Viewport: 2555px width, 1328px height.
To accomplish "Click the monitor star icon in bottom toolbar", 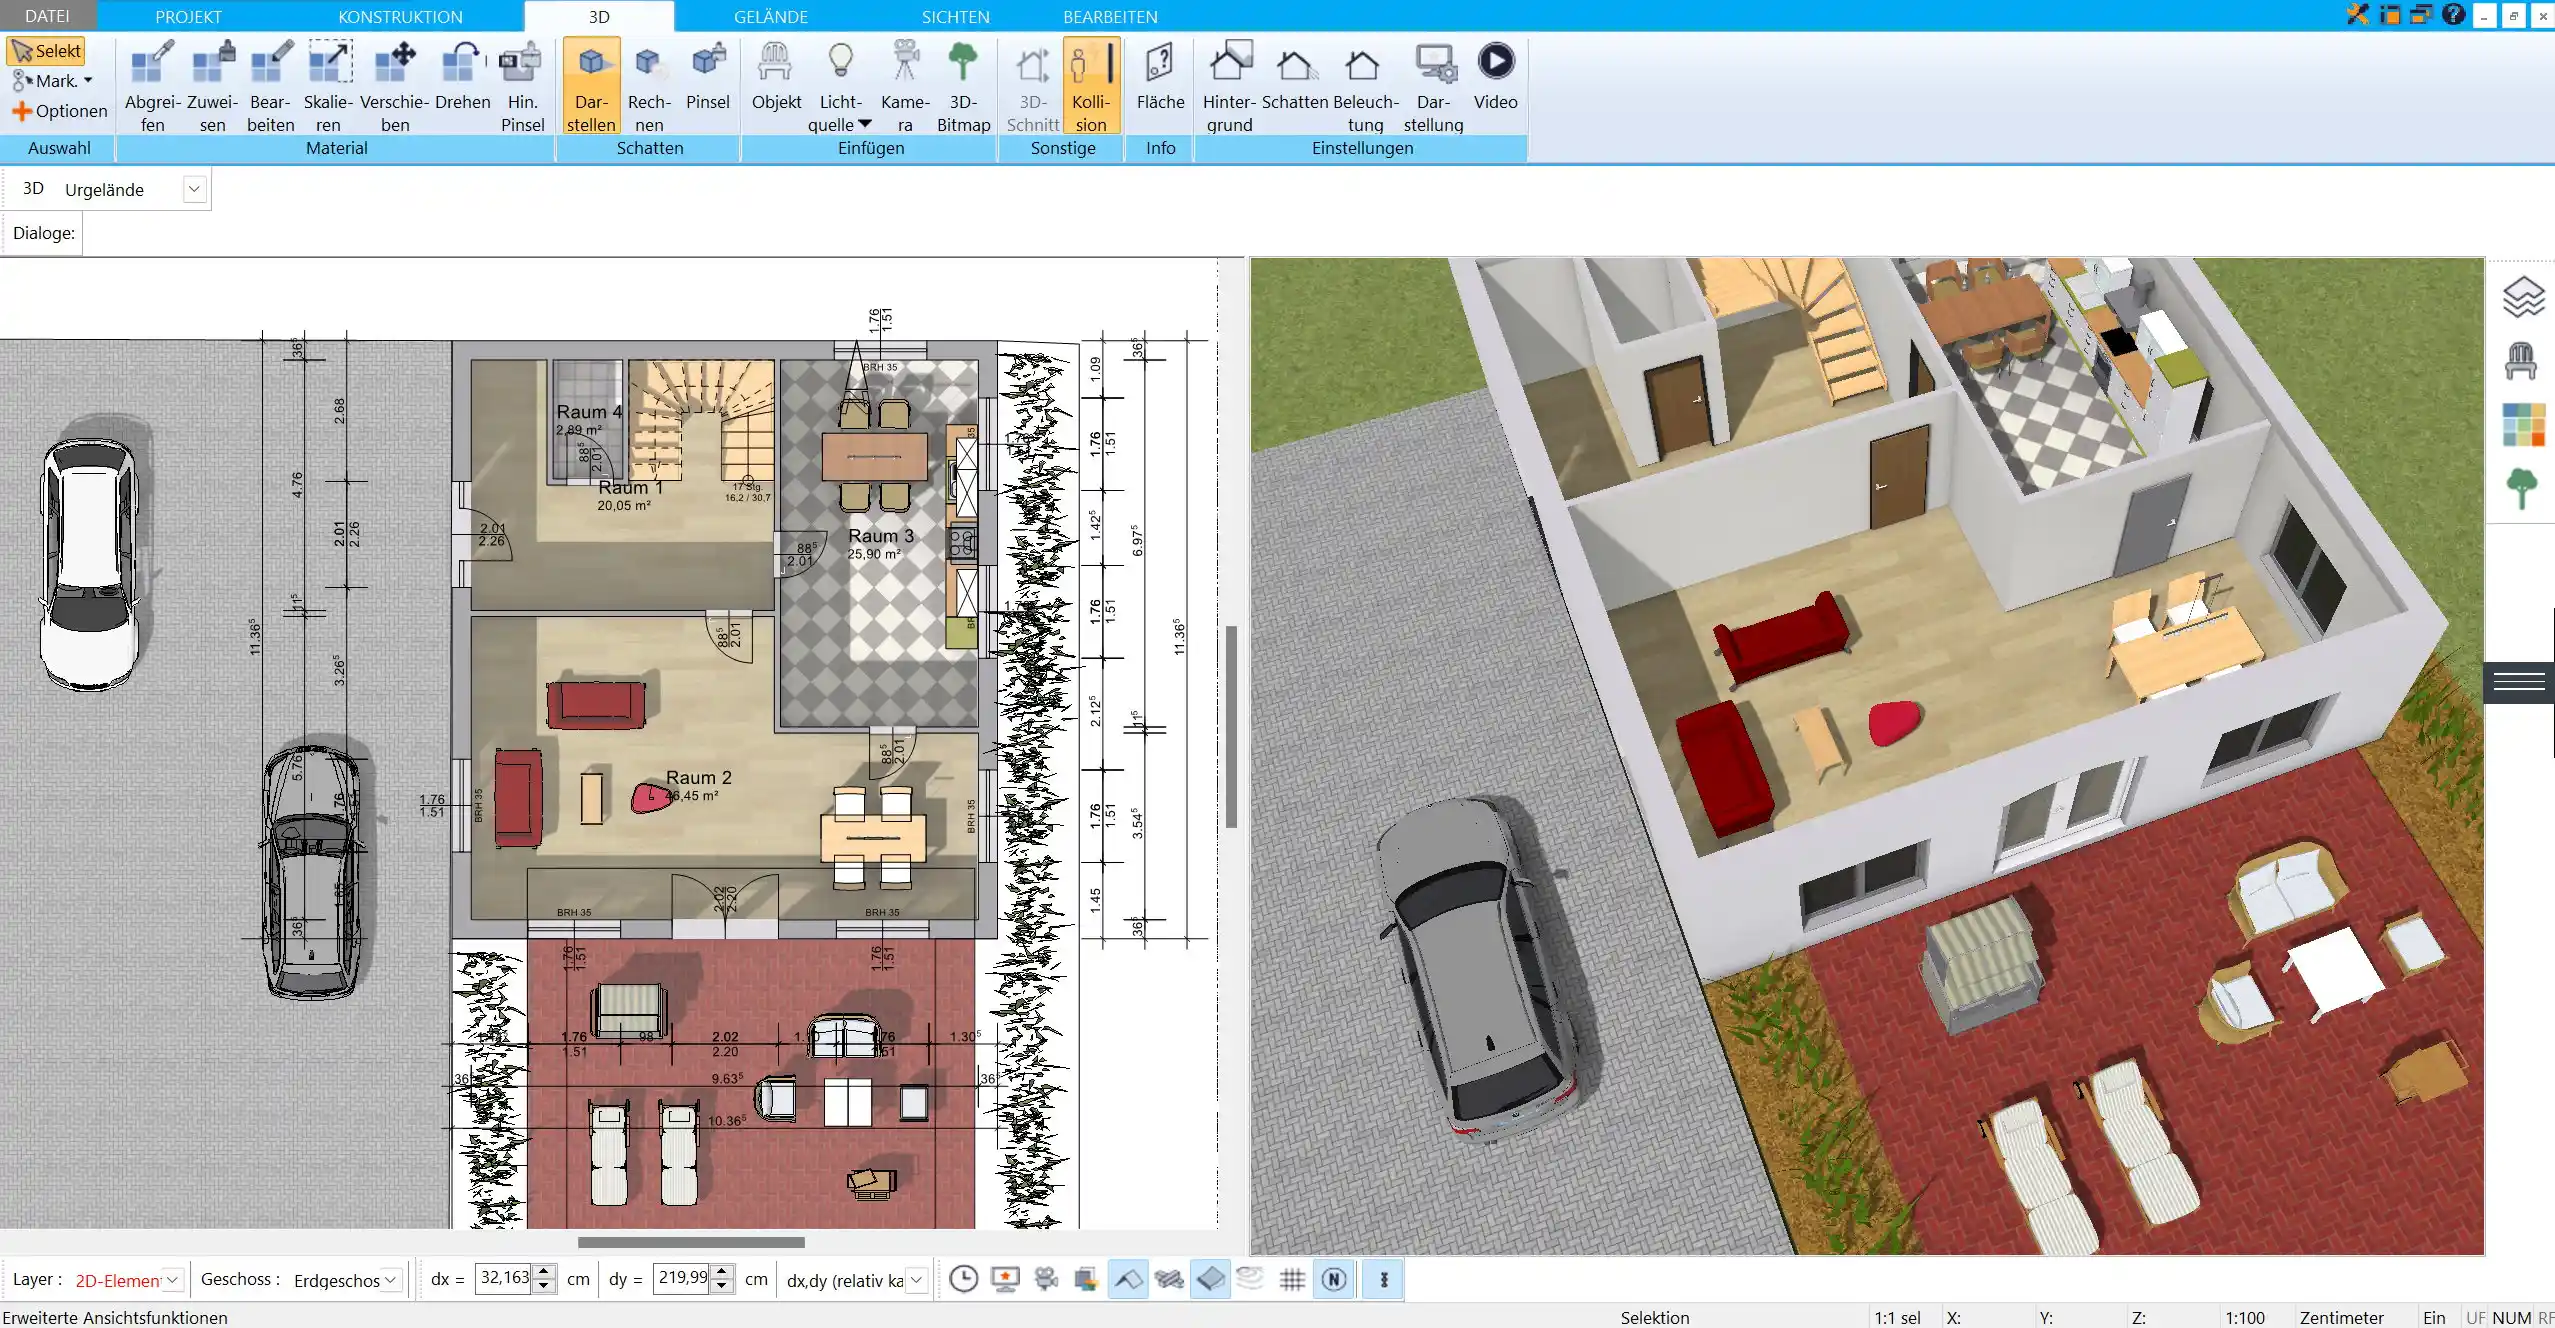I will tap(1005, 1279).
